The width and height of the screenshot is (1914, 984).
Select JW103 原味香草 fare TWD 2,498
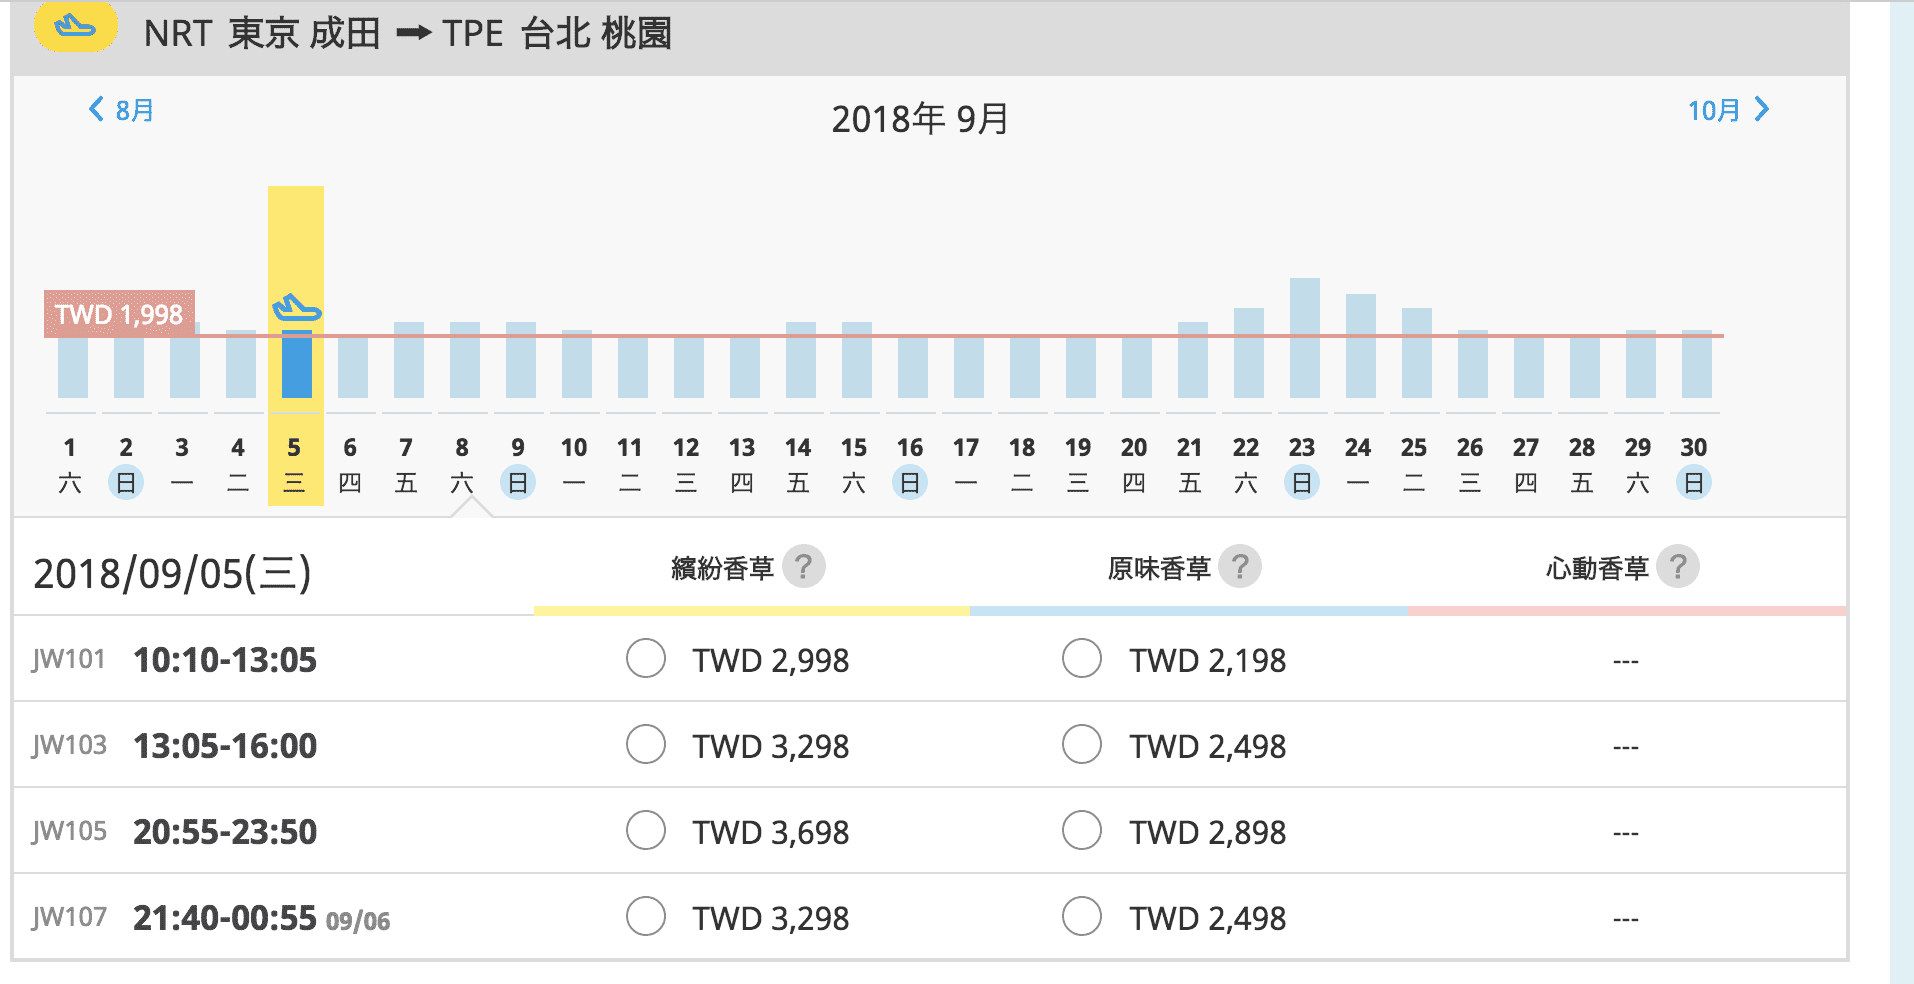(1082, 745)
